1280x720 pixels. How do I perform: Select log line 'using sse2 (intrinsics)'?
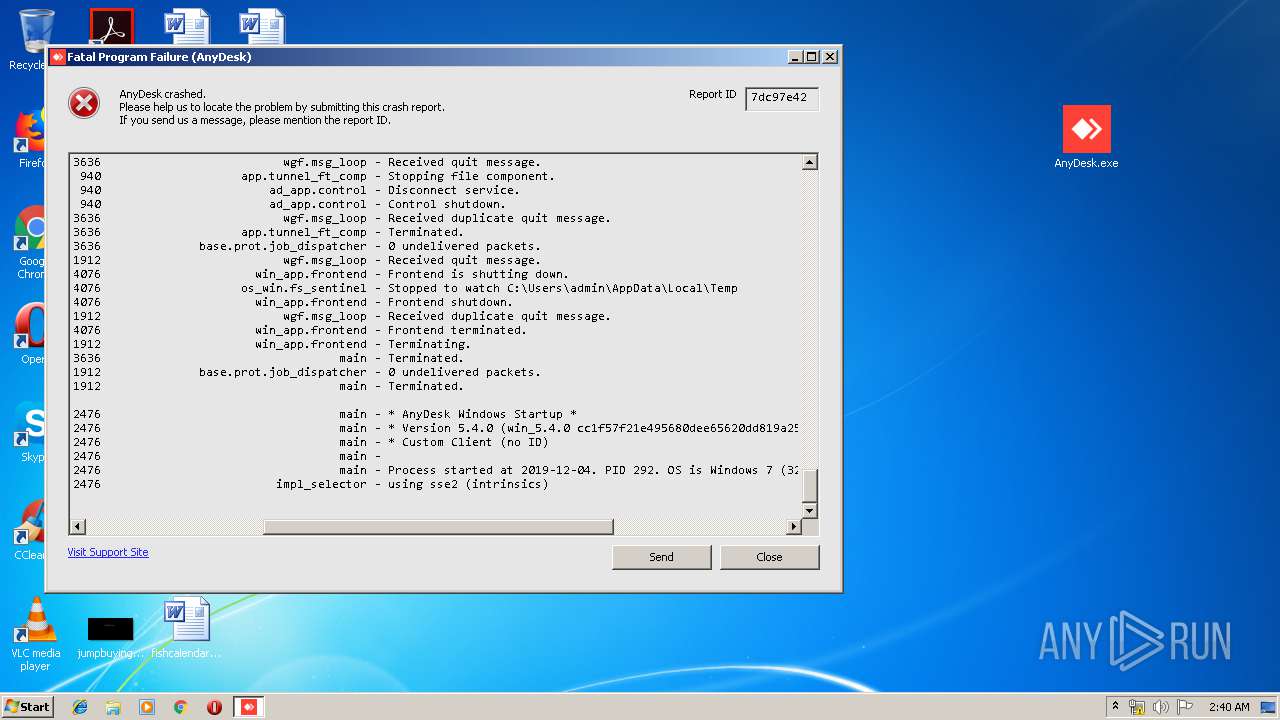[468, 484]
